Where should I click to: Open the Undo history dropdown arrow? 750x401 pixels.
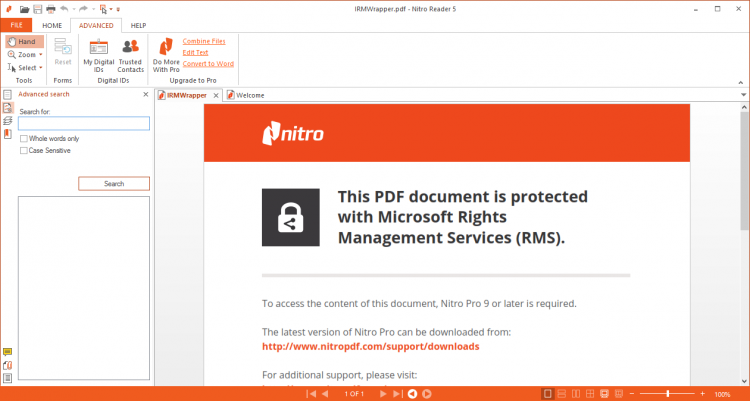[74, 9]
